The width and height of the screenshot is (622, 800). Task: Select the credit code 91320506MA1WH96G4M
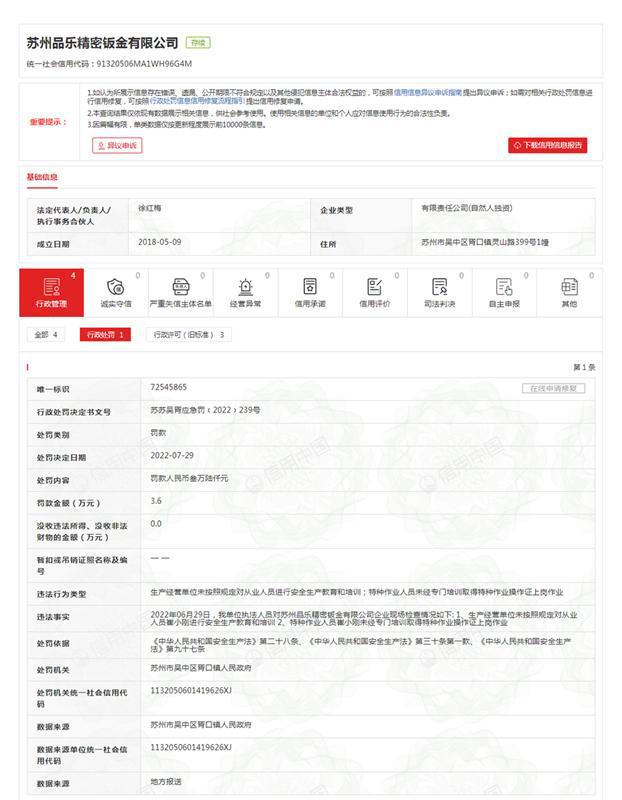pos(144,64)
